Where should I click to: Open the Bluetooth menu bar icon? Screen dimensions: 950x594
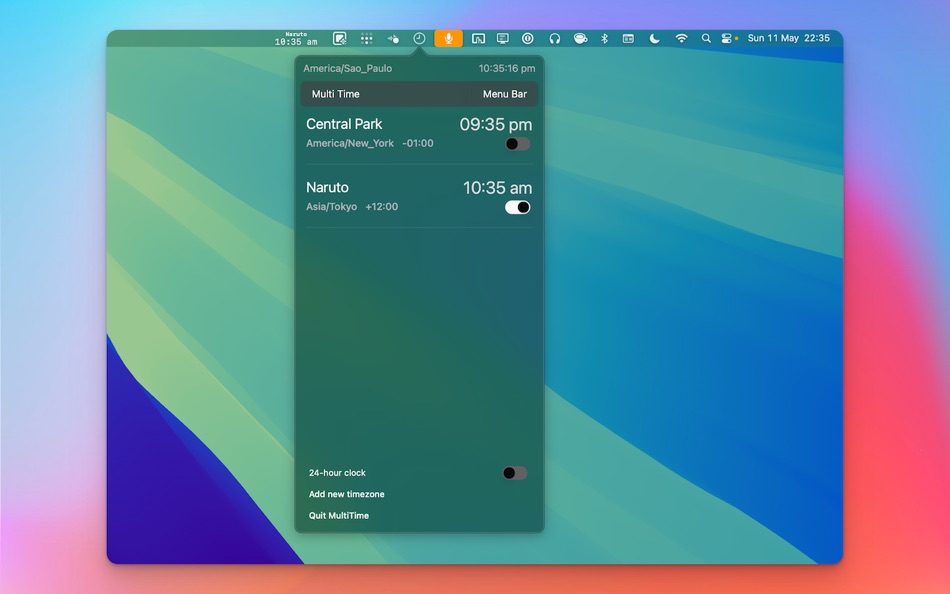tap(604, 38)
